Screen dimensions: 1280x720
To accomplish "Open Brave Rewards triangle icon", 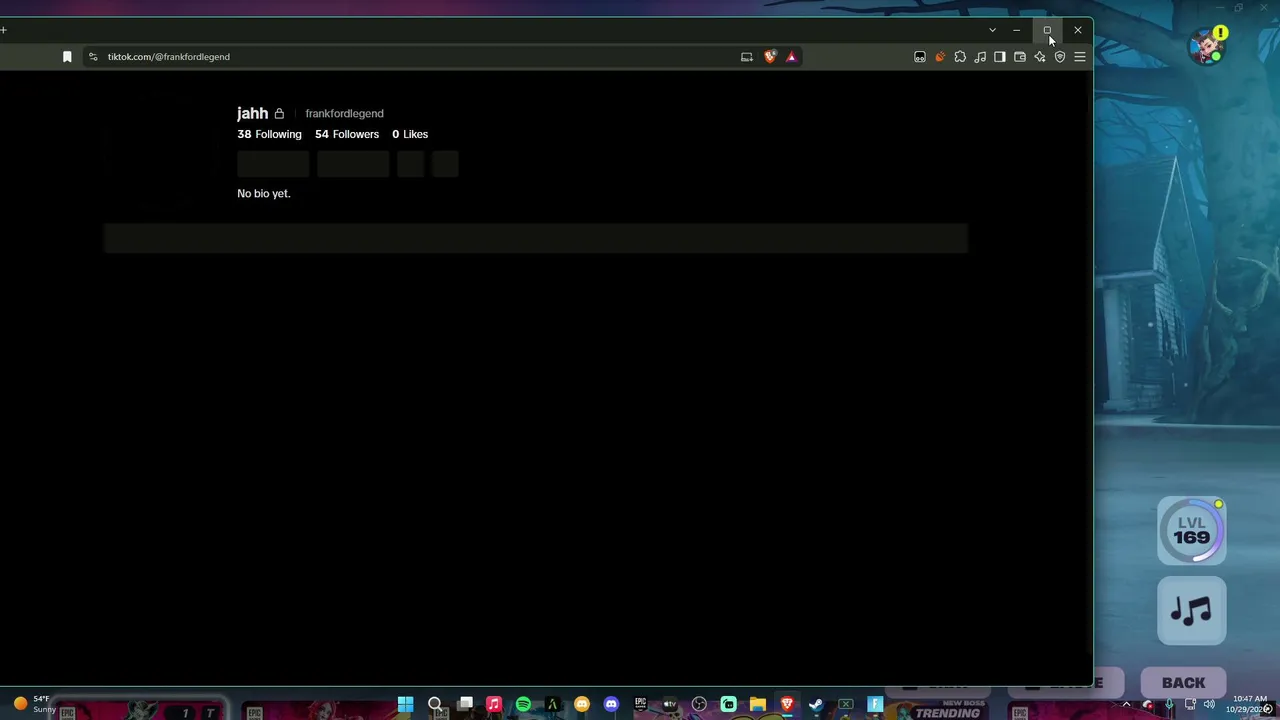I will click(x=791, y=57).
